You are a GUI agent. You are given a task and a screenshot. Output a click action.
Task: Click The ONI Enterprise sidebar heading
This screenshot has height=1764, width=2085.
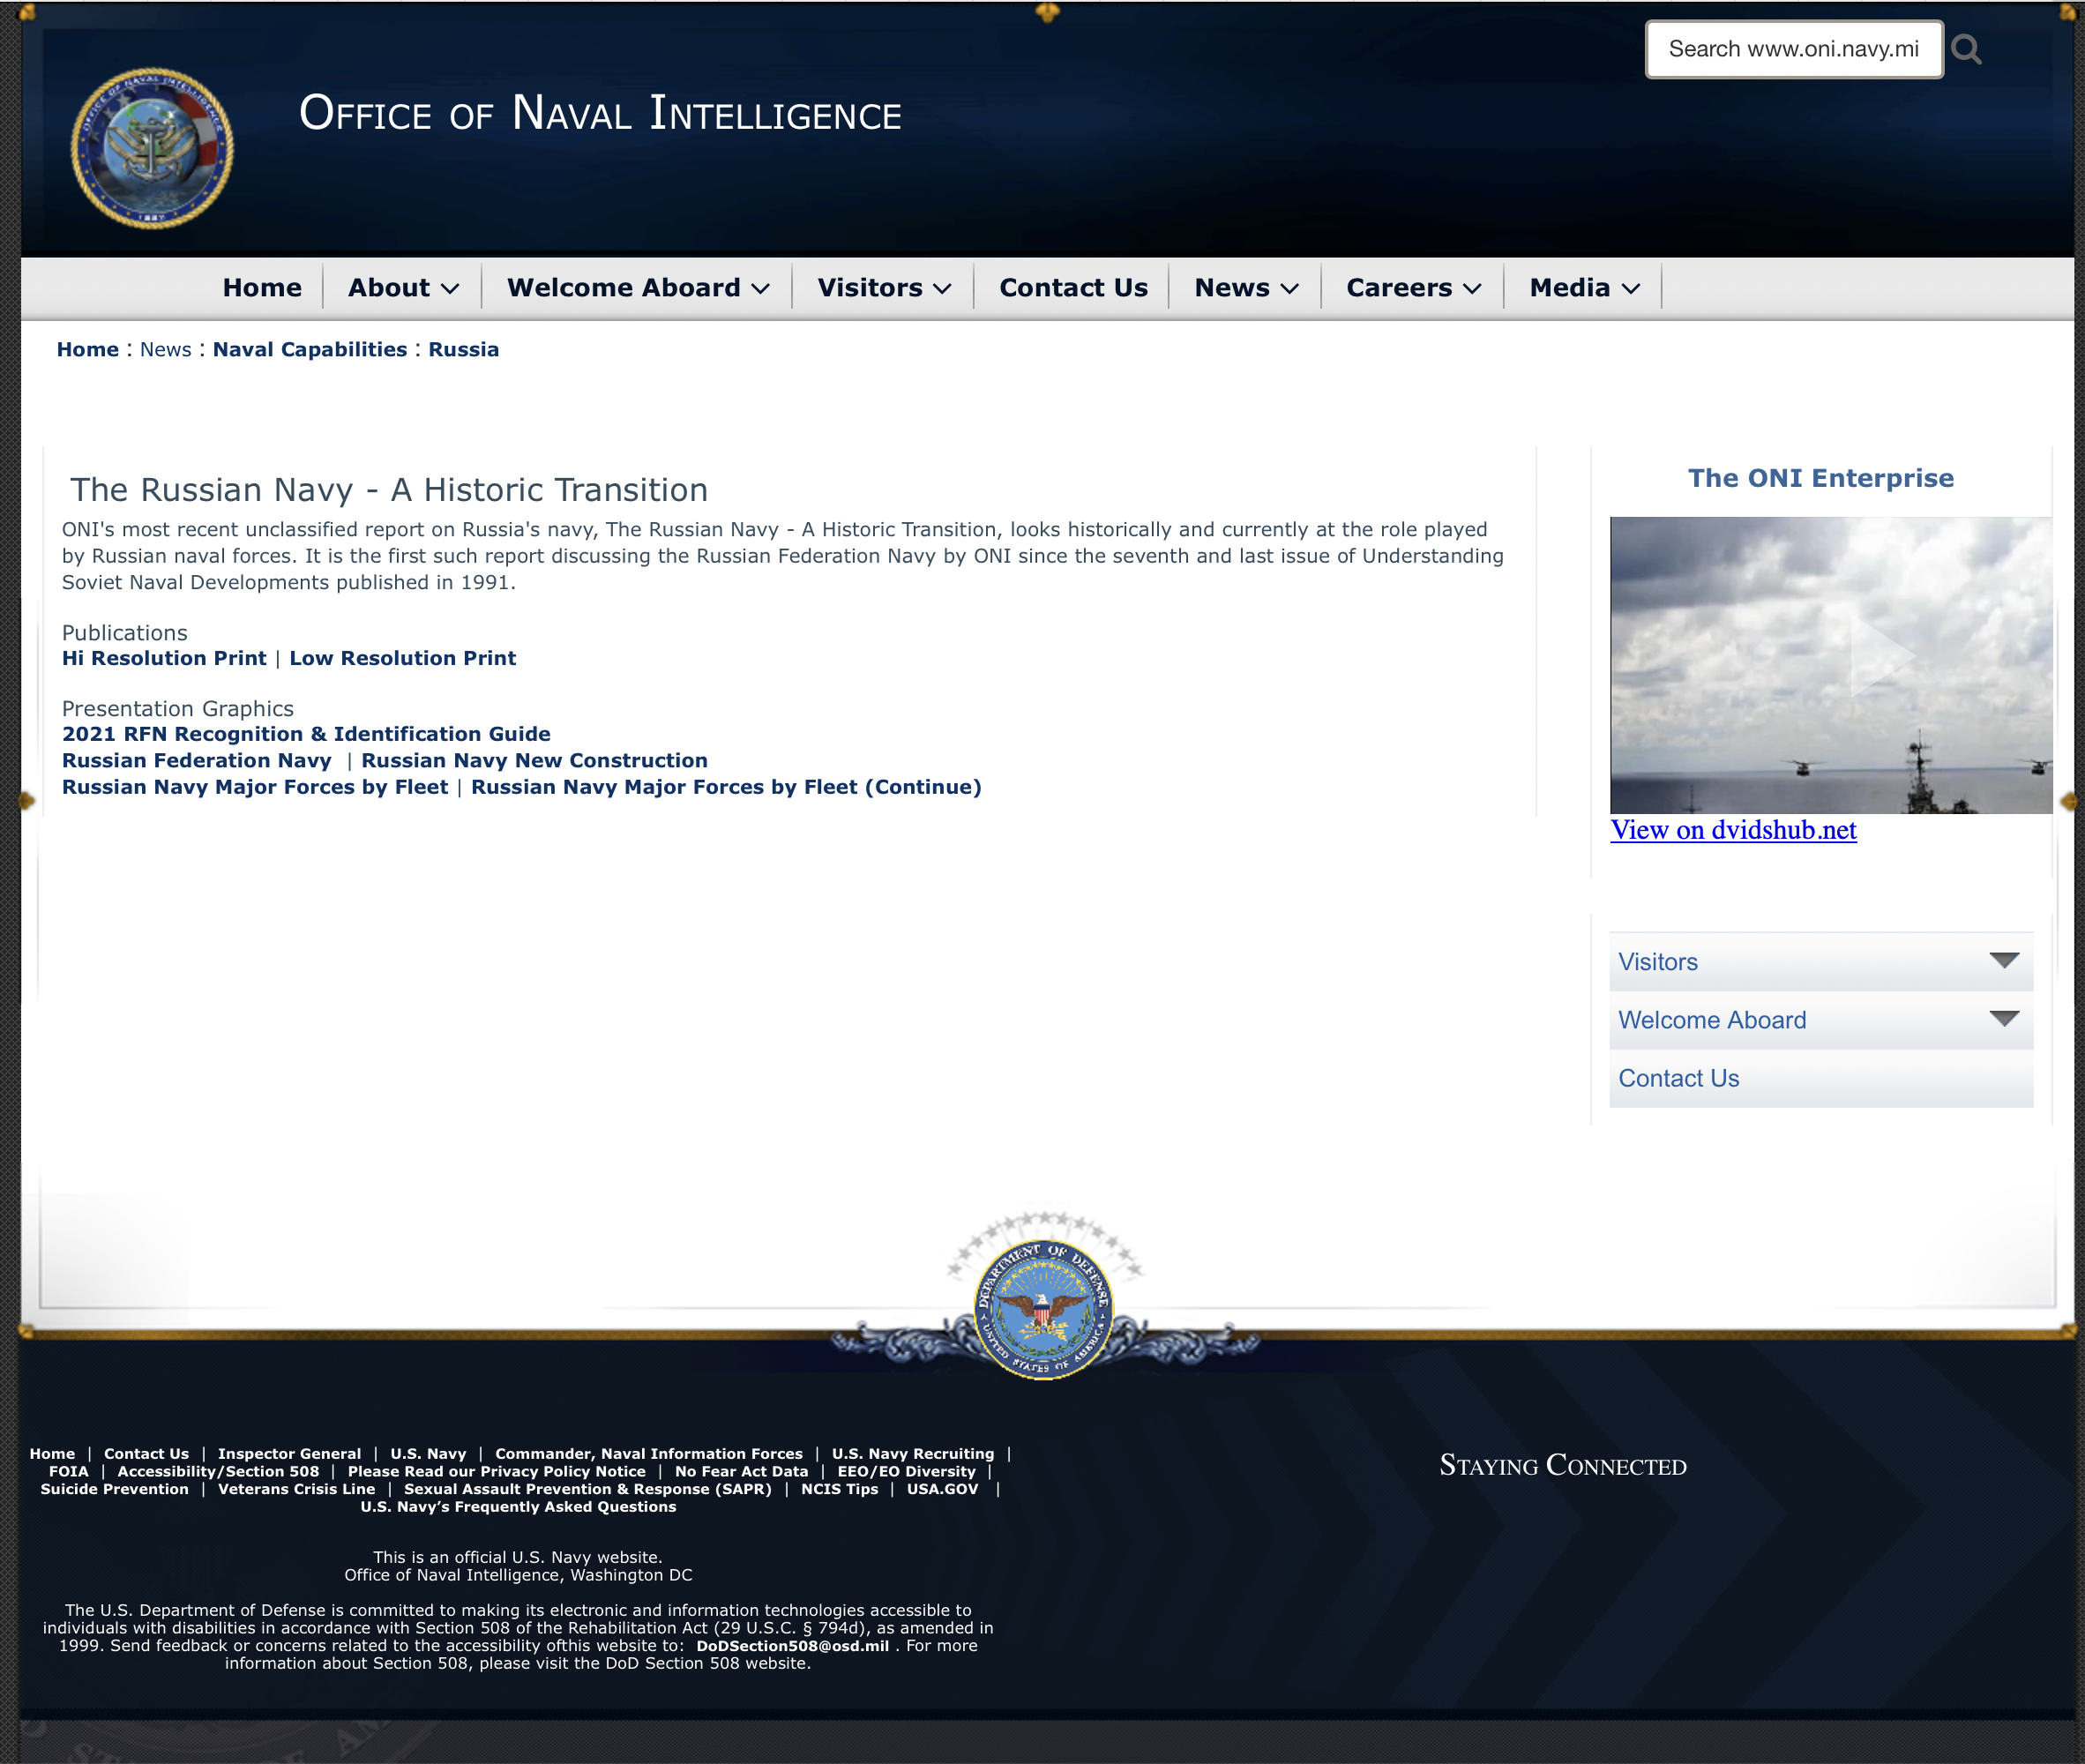point(1821,478)
